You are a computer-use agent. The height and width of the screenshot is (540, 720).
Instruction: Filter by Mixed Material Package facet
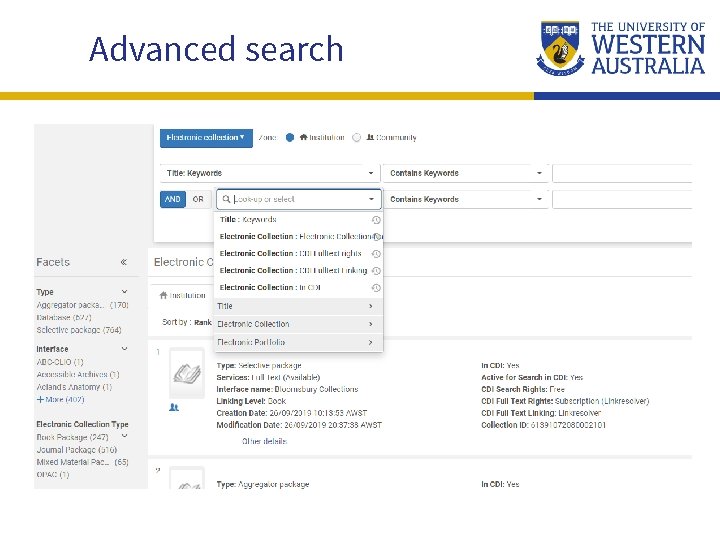click(82, 462)
